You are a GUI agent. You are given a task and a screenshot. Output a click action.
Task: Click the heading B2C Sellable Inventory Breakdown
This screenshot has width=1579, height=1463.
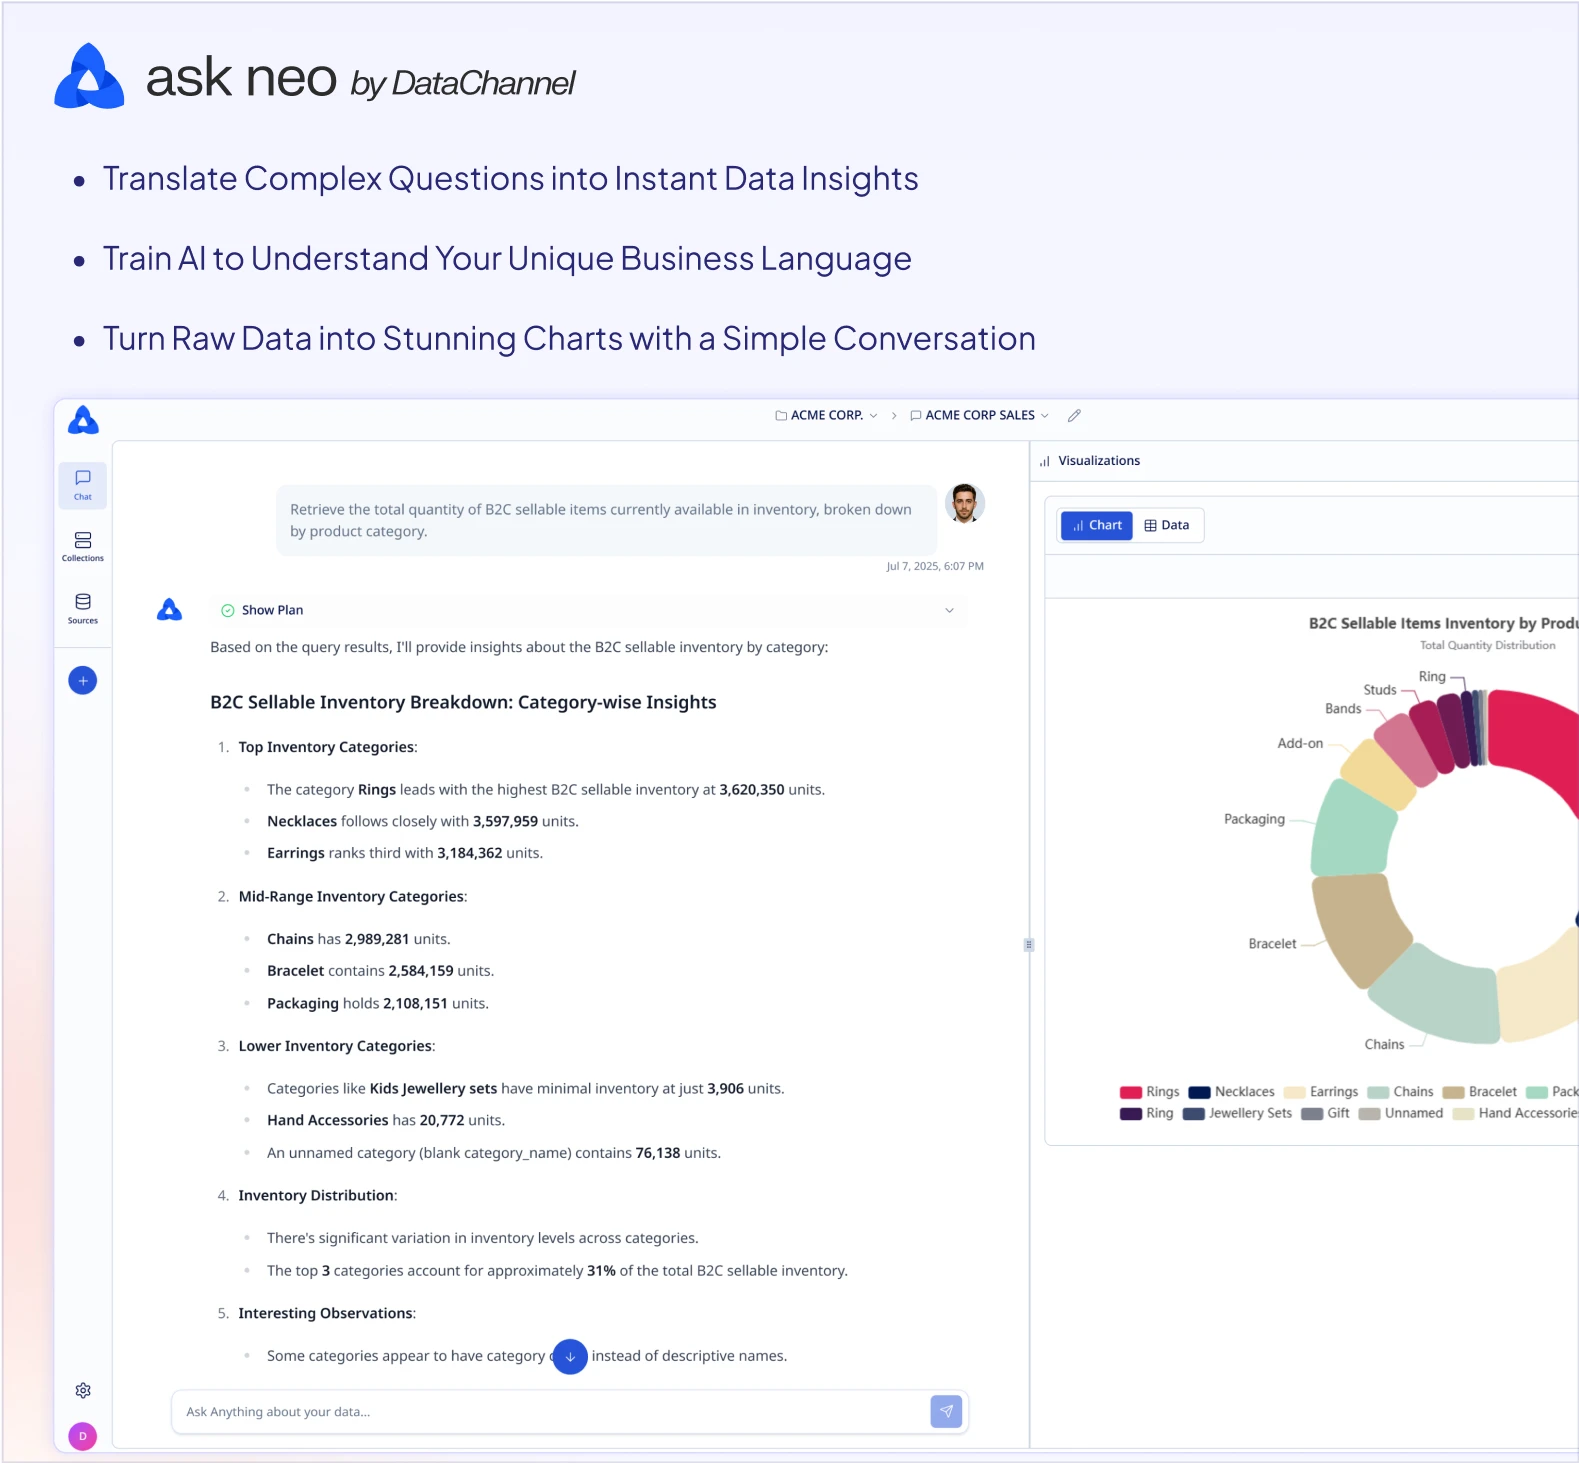[463, 702]
